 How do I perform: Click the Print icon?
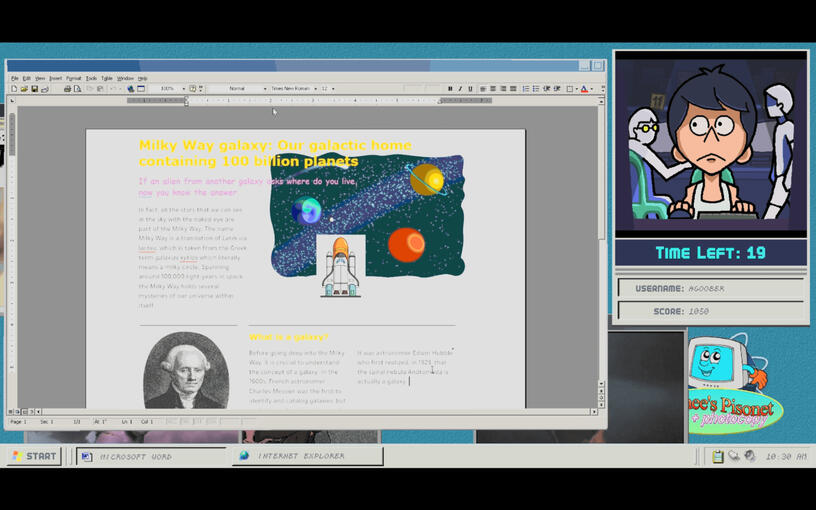click(67, 89)
